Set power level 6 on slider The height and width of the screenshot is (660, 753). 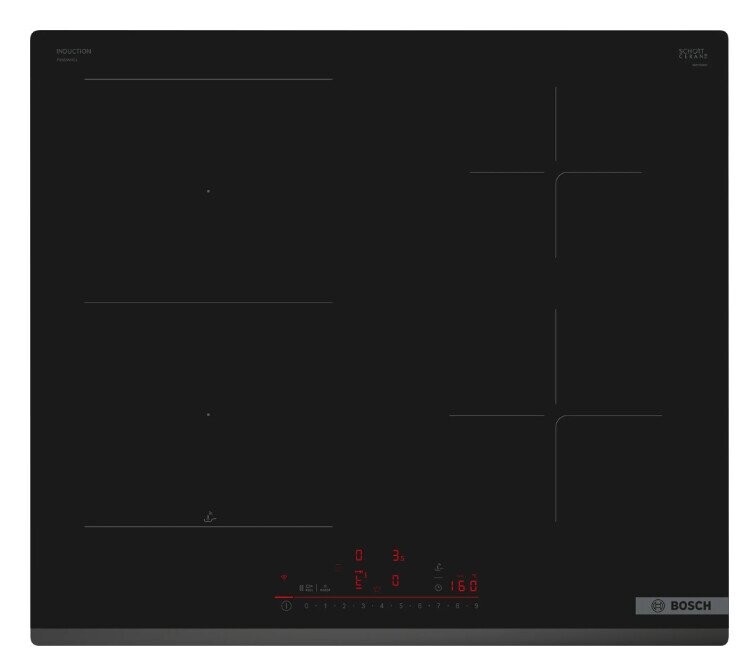coord(420,606)
